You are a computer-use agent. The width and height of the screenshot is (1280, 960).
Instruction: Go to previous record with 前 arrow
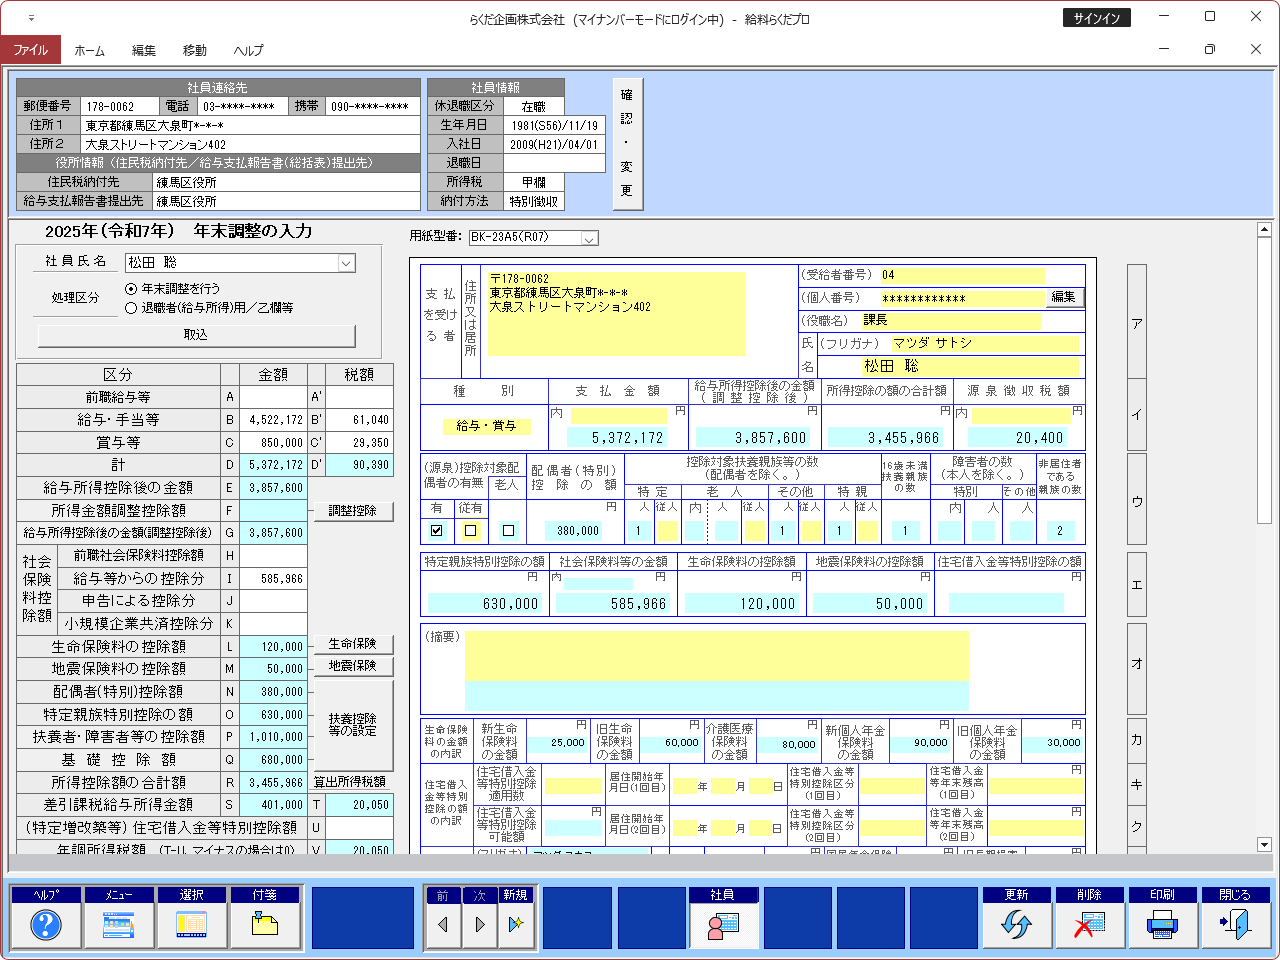coord(442,925)
